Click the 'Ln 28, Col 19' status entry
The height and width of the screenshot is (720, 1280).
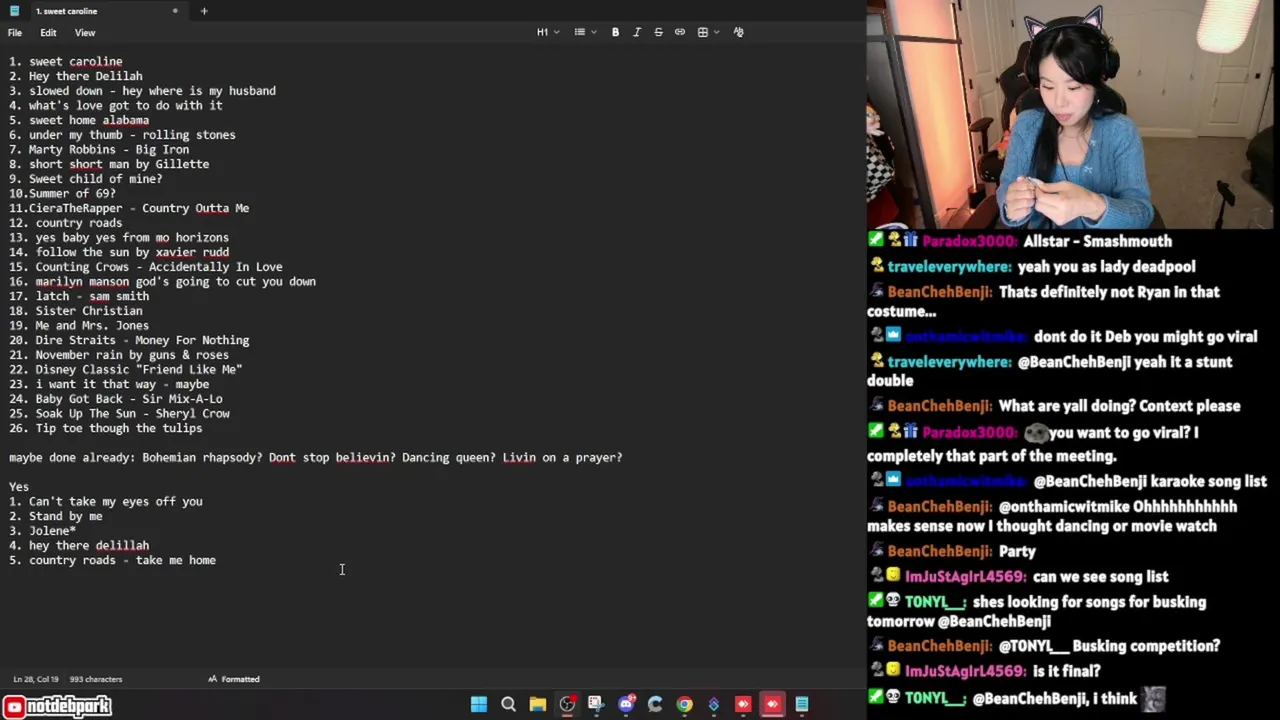click(35, 679)
